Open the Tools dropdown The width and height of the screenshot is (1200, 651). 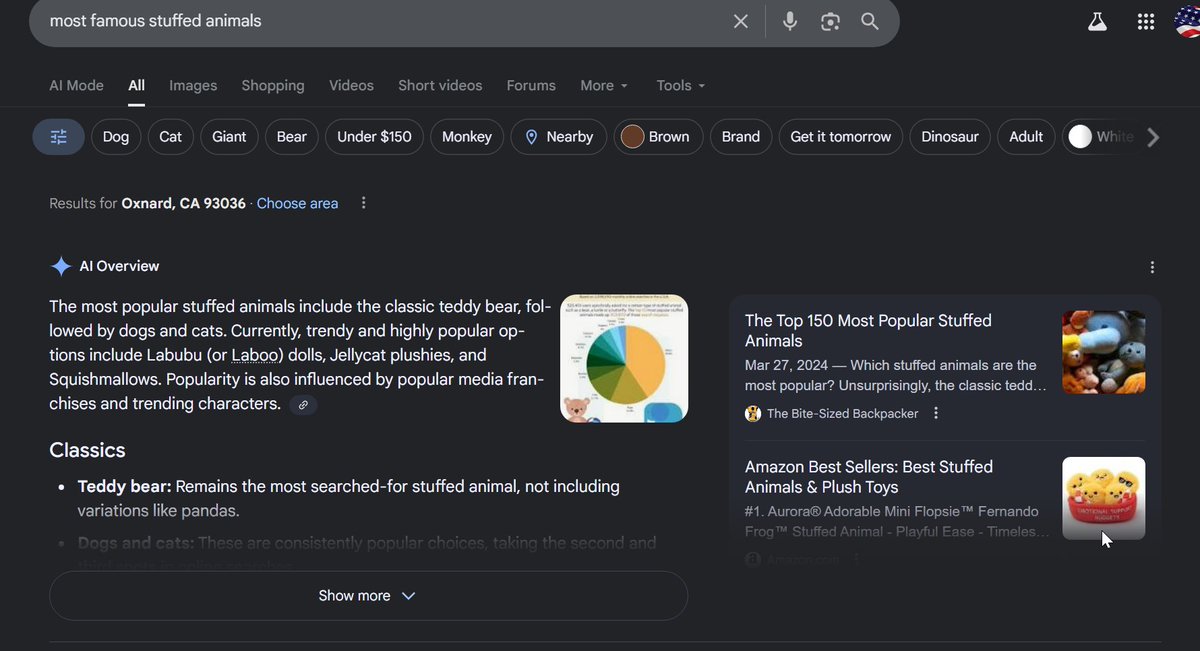681,86
